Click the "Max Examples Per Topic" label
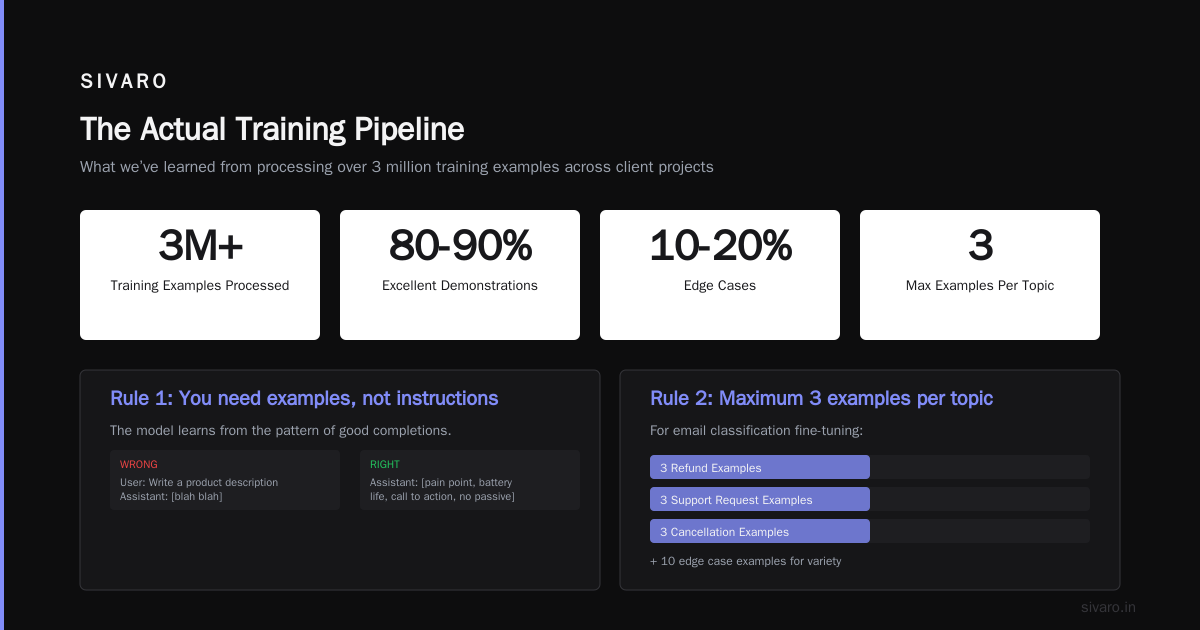Viewport: 1200px width, 630px height. pos(980,286)
